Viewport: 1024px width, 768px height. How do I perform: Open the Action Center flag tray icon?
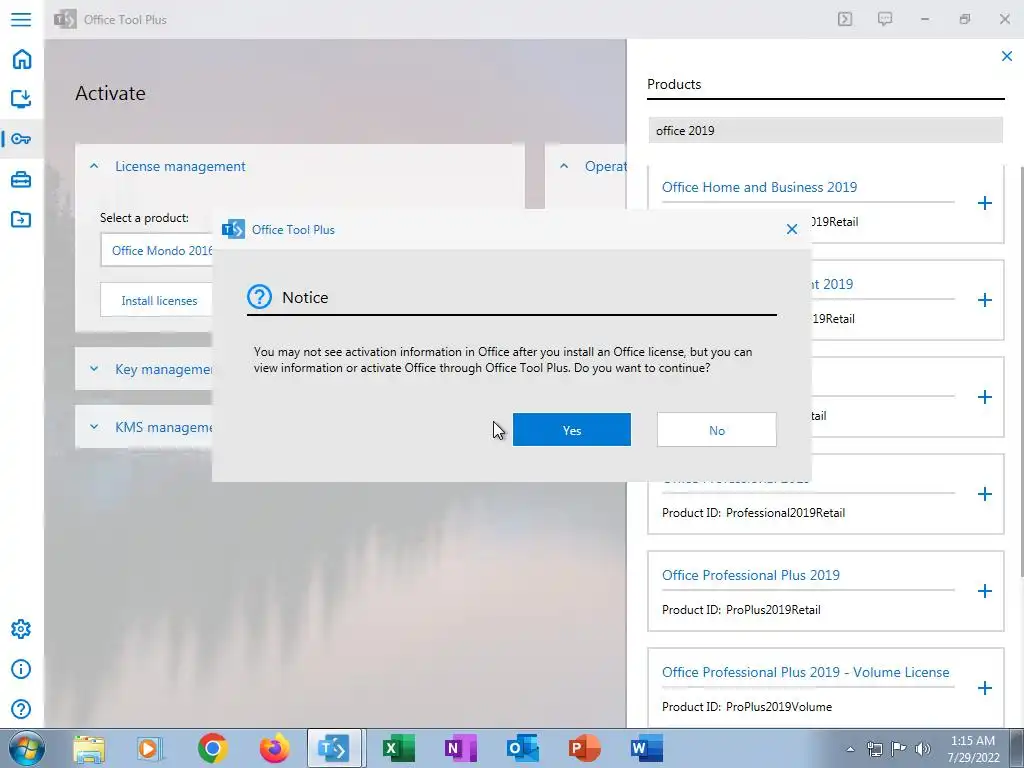(899, 749)
